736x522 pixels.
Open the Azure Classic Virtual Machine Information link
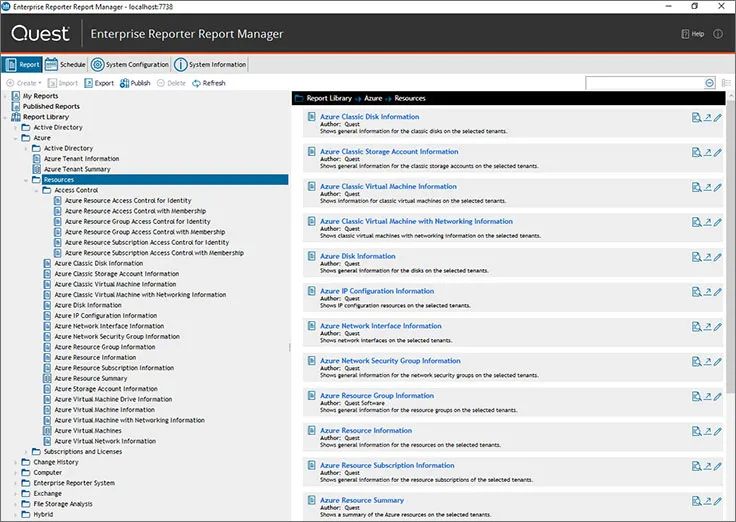(388, 186)
